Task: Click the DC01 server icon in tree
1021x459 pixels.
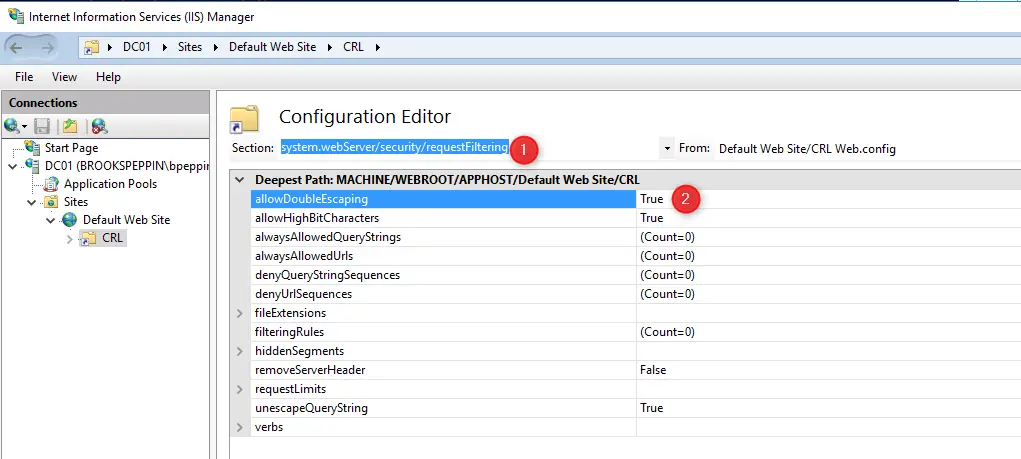Action: coord(32,165)
